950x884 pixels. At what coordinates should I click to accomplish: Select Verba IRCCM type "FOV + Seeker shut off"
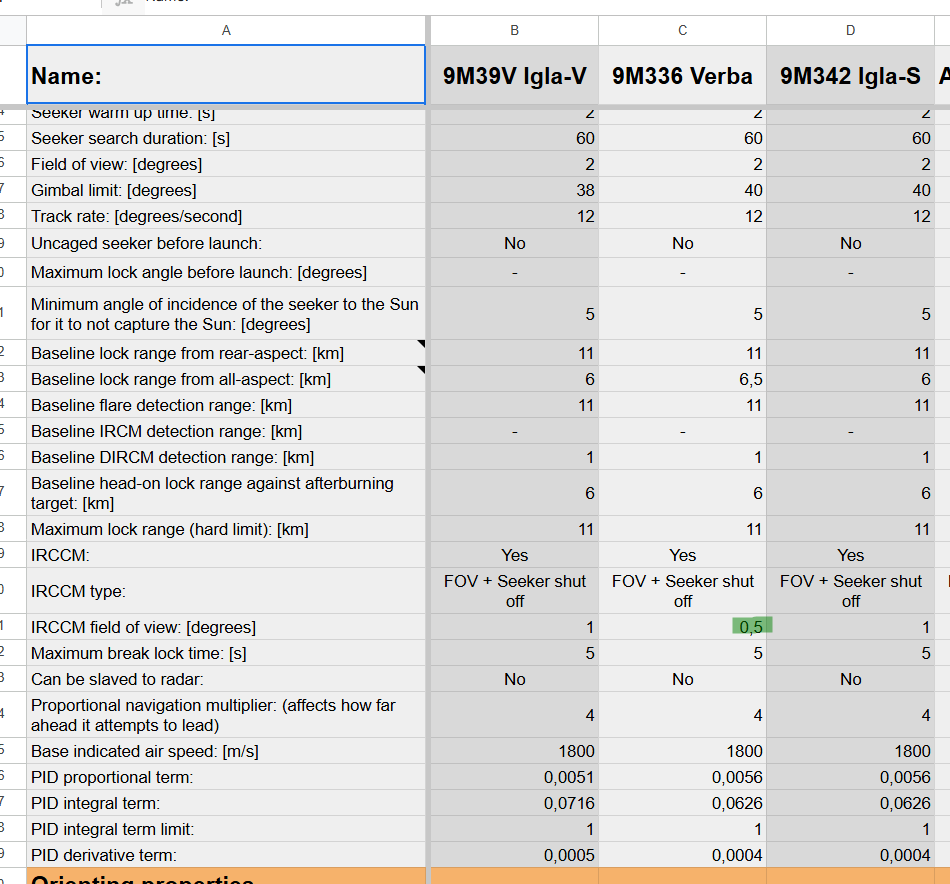pyautogui.click(x=682, y=591)
